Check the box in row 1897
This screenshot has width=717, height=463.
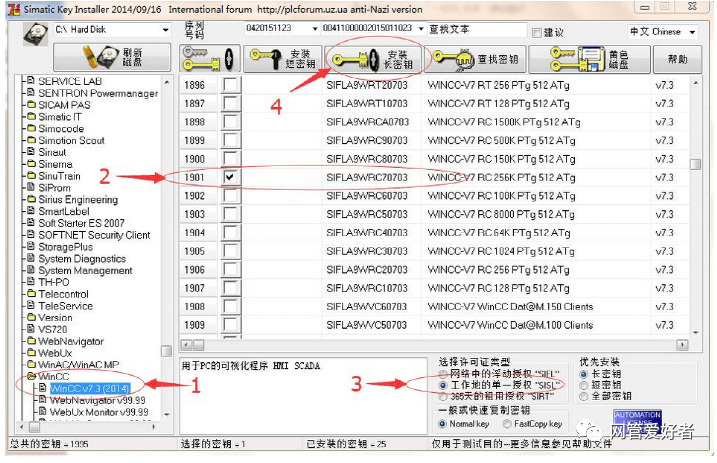pos(230,103)
